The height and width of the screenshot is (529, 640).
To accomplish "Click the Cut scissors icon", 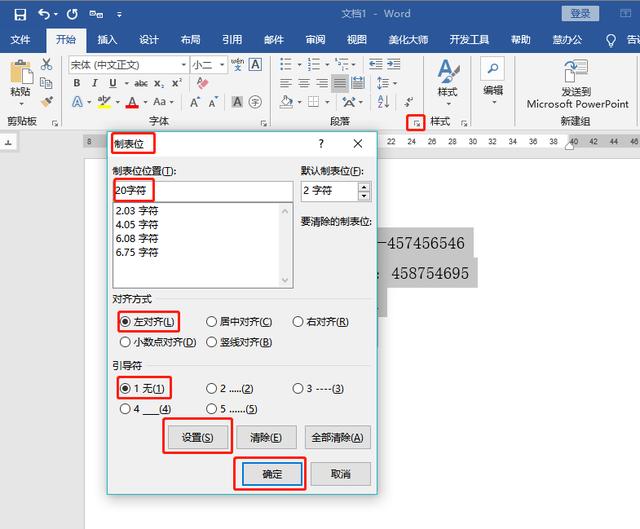I will 47,64.
